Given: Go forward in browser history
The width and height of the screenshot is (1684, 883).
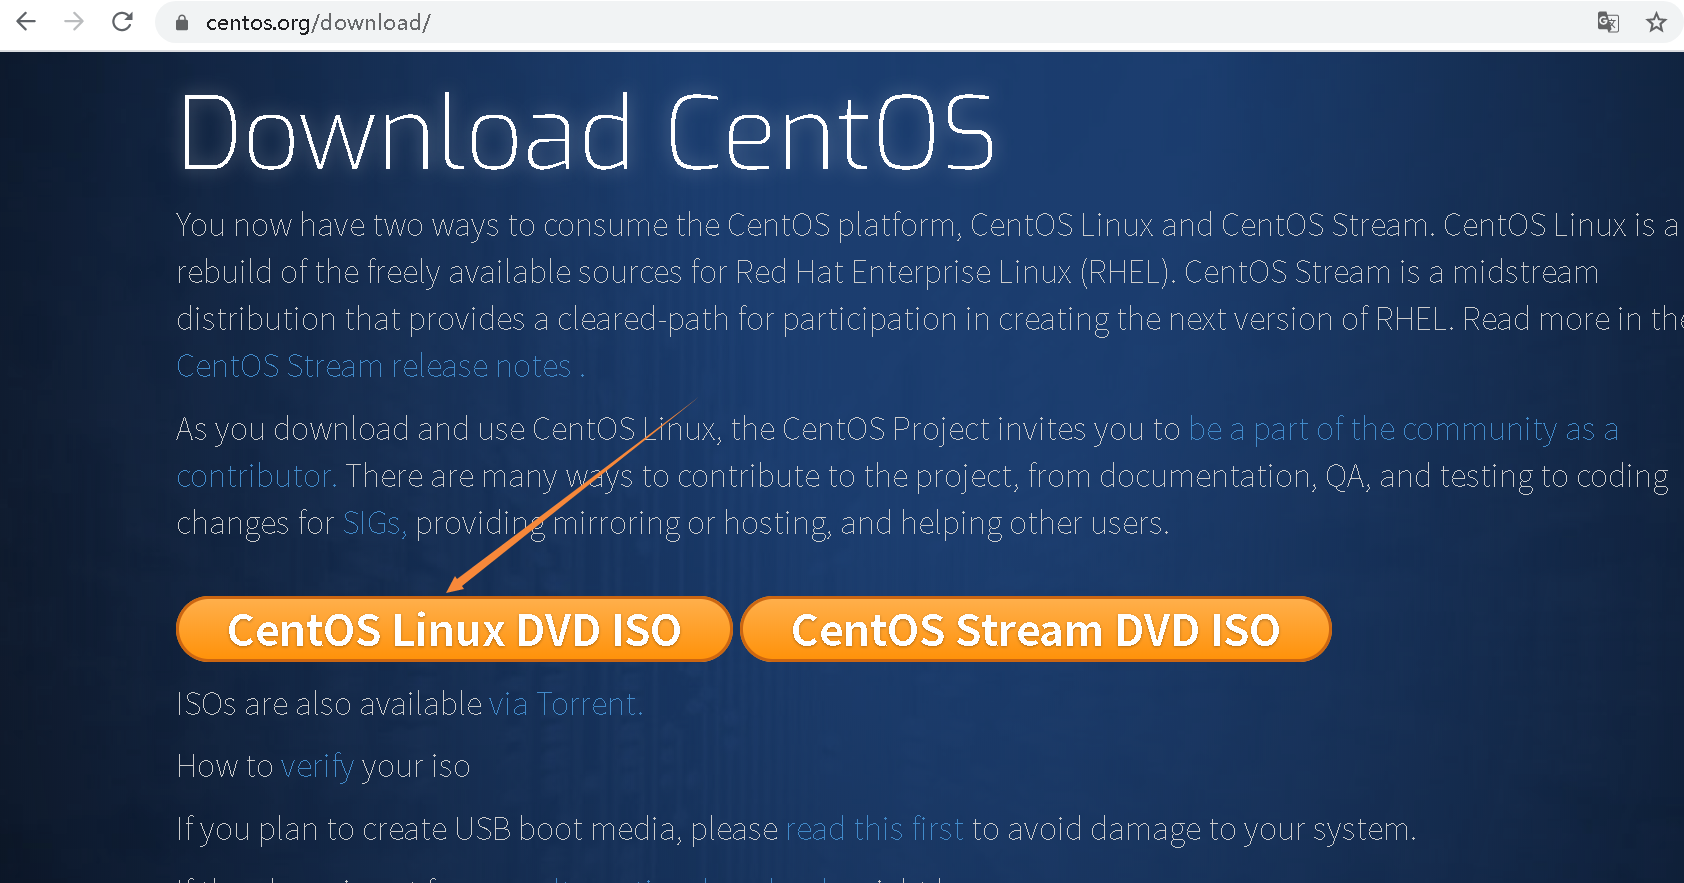Looking at the screenshot, I should [74, 21].
